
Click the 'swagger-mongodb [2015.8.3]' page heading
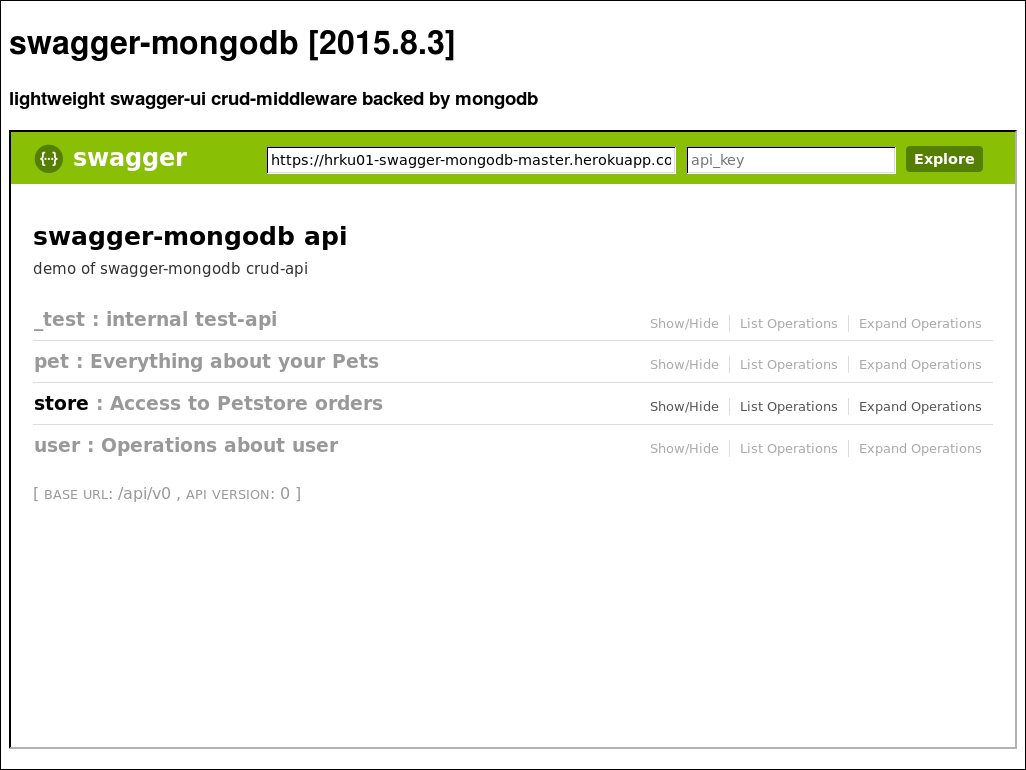(232, 43)
